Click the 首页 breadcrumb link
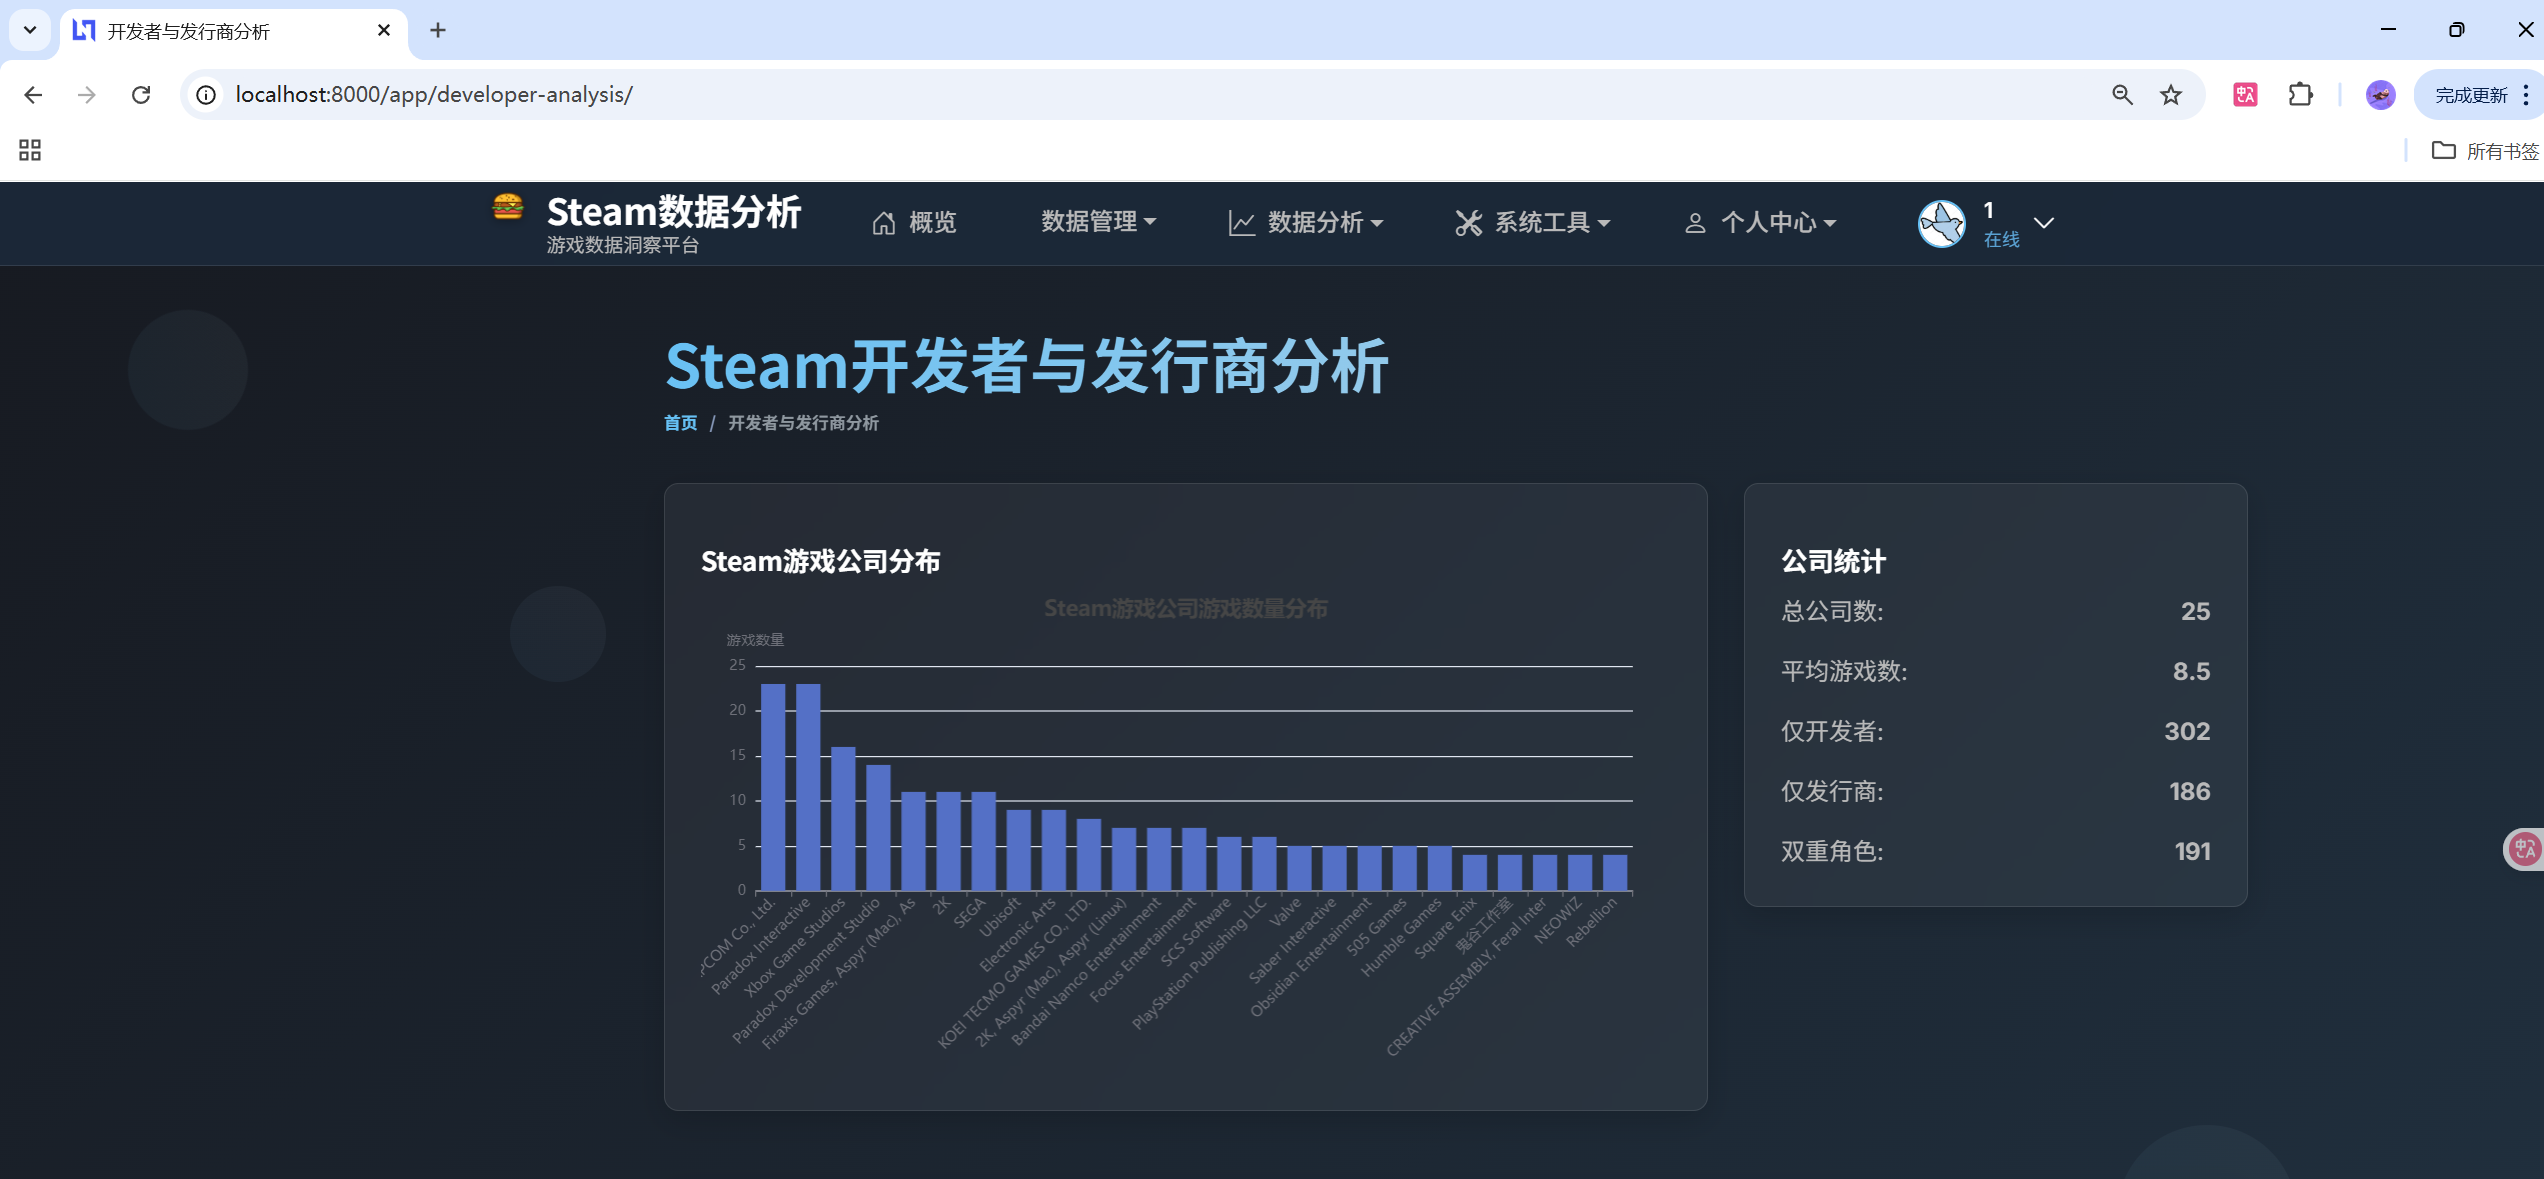 coord(681,423)
